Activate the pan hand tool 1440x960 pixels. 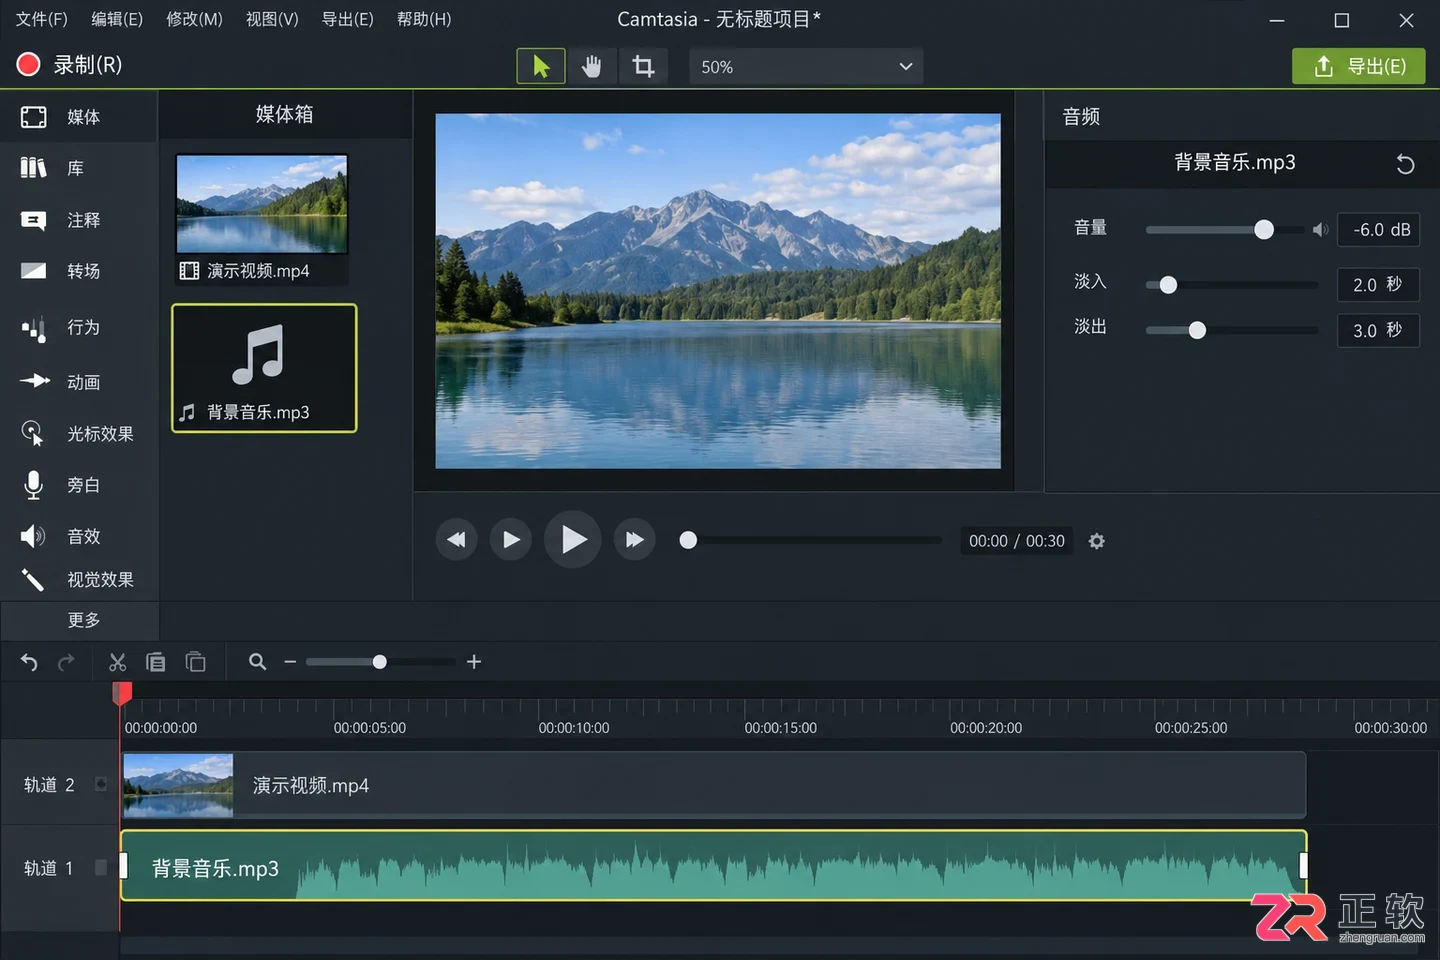point(592,66)
